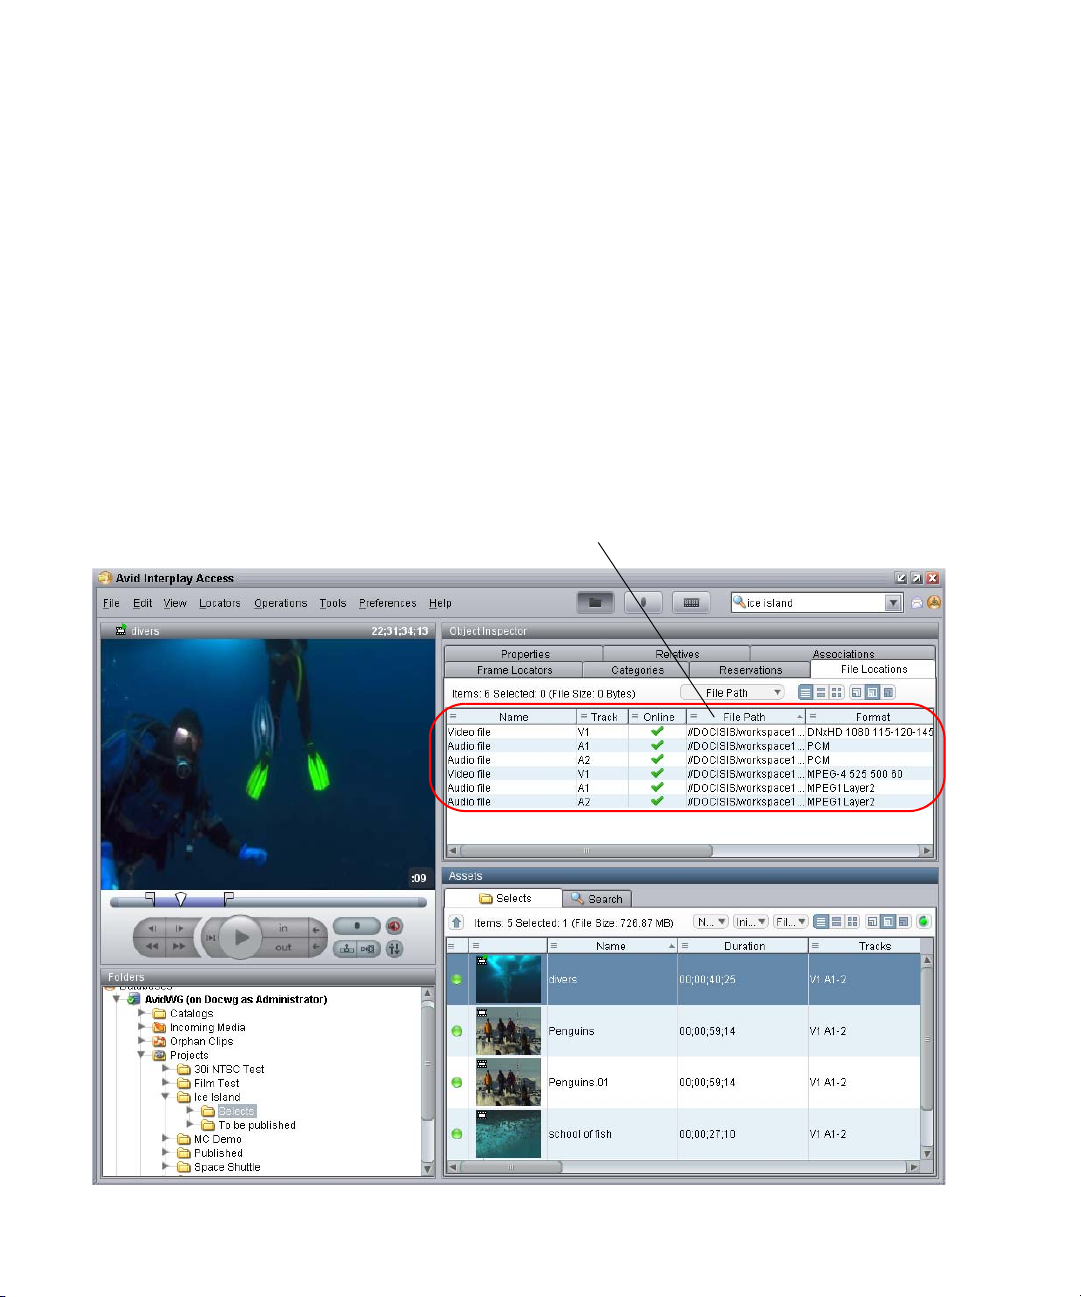Collapse the Projects node
Viewport: 1081px width, 1297px height.
142,1055
